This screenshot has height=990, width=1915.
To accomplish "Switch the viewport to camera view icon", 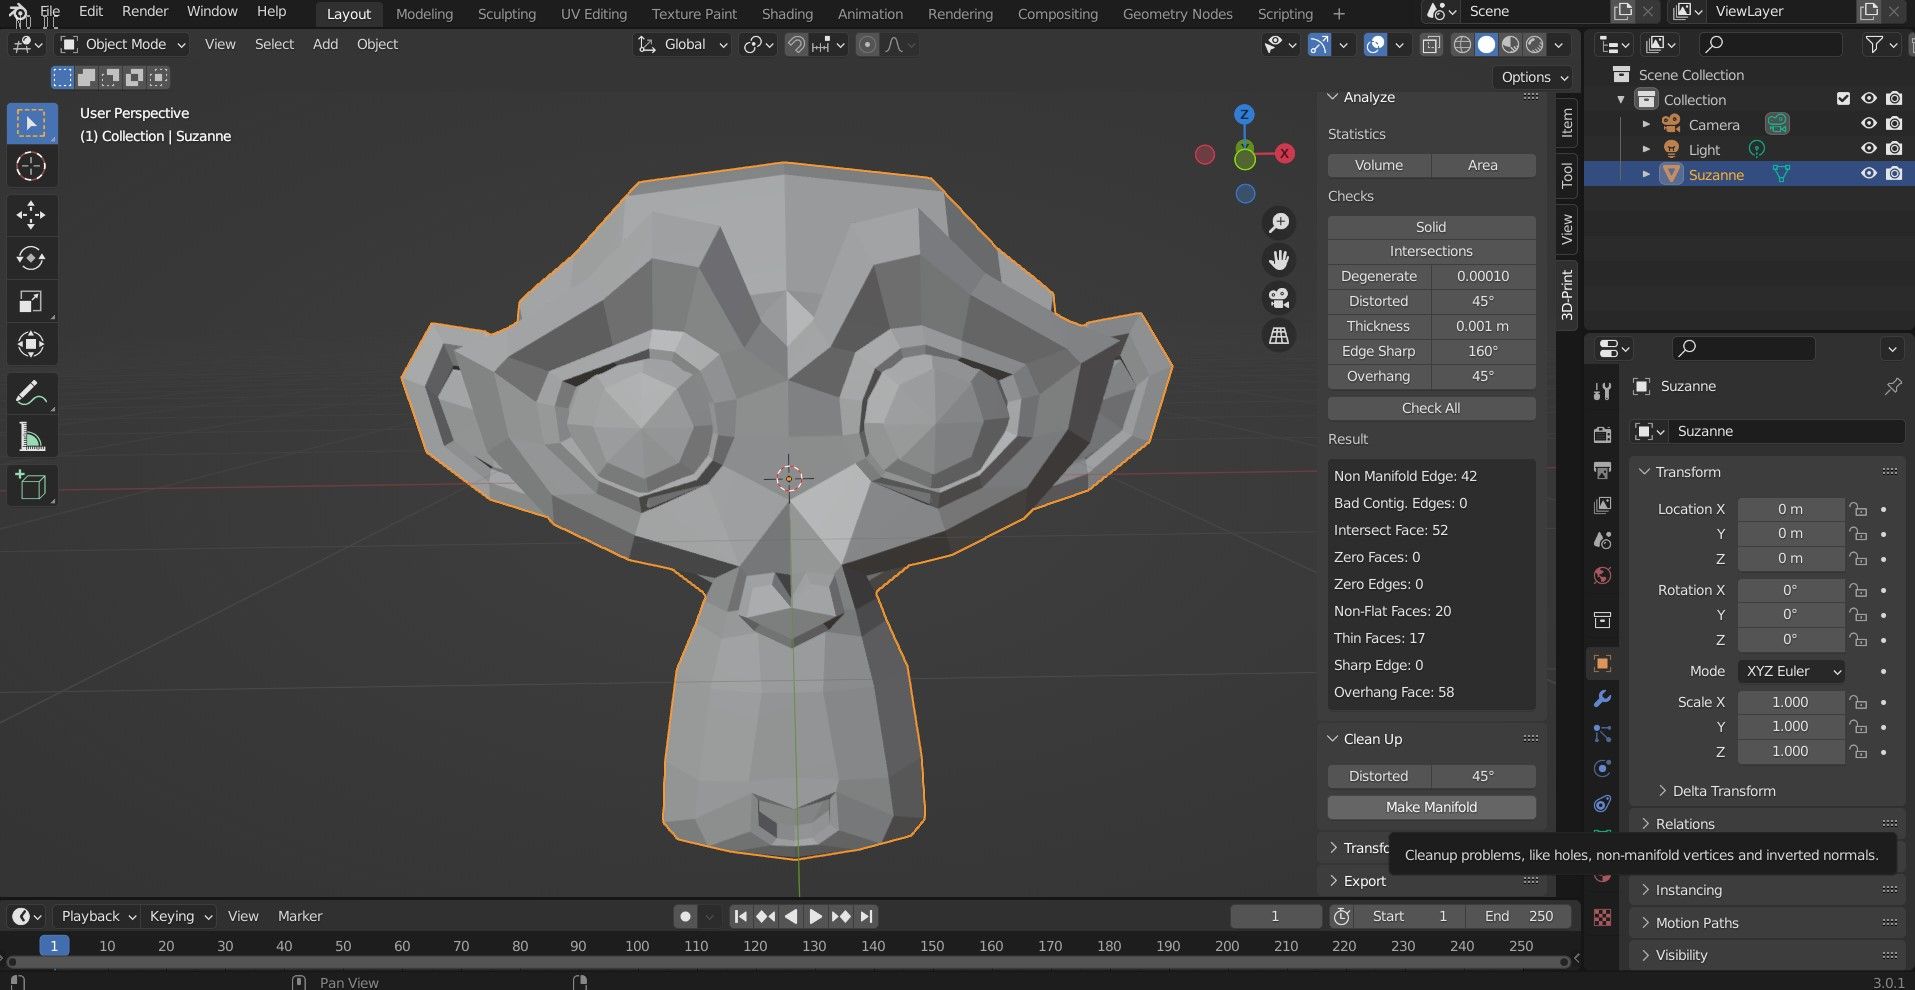I will tap(1279, 297).
